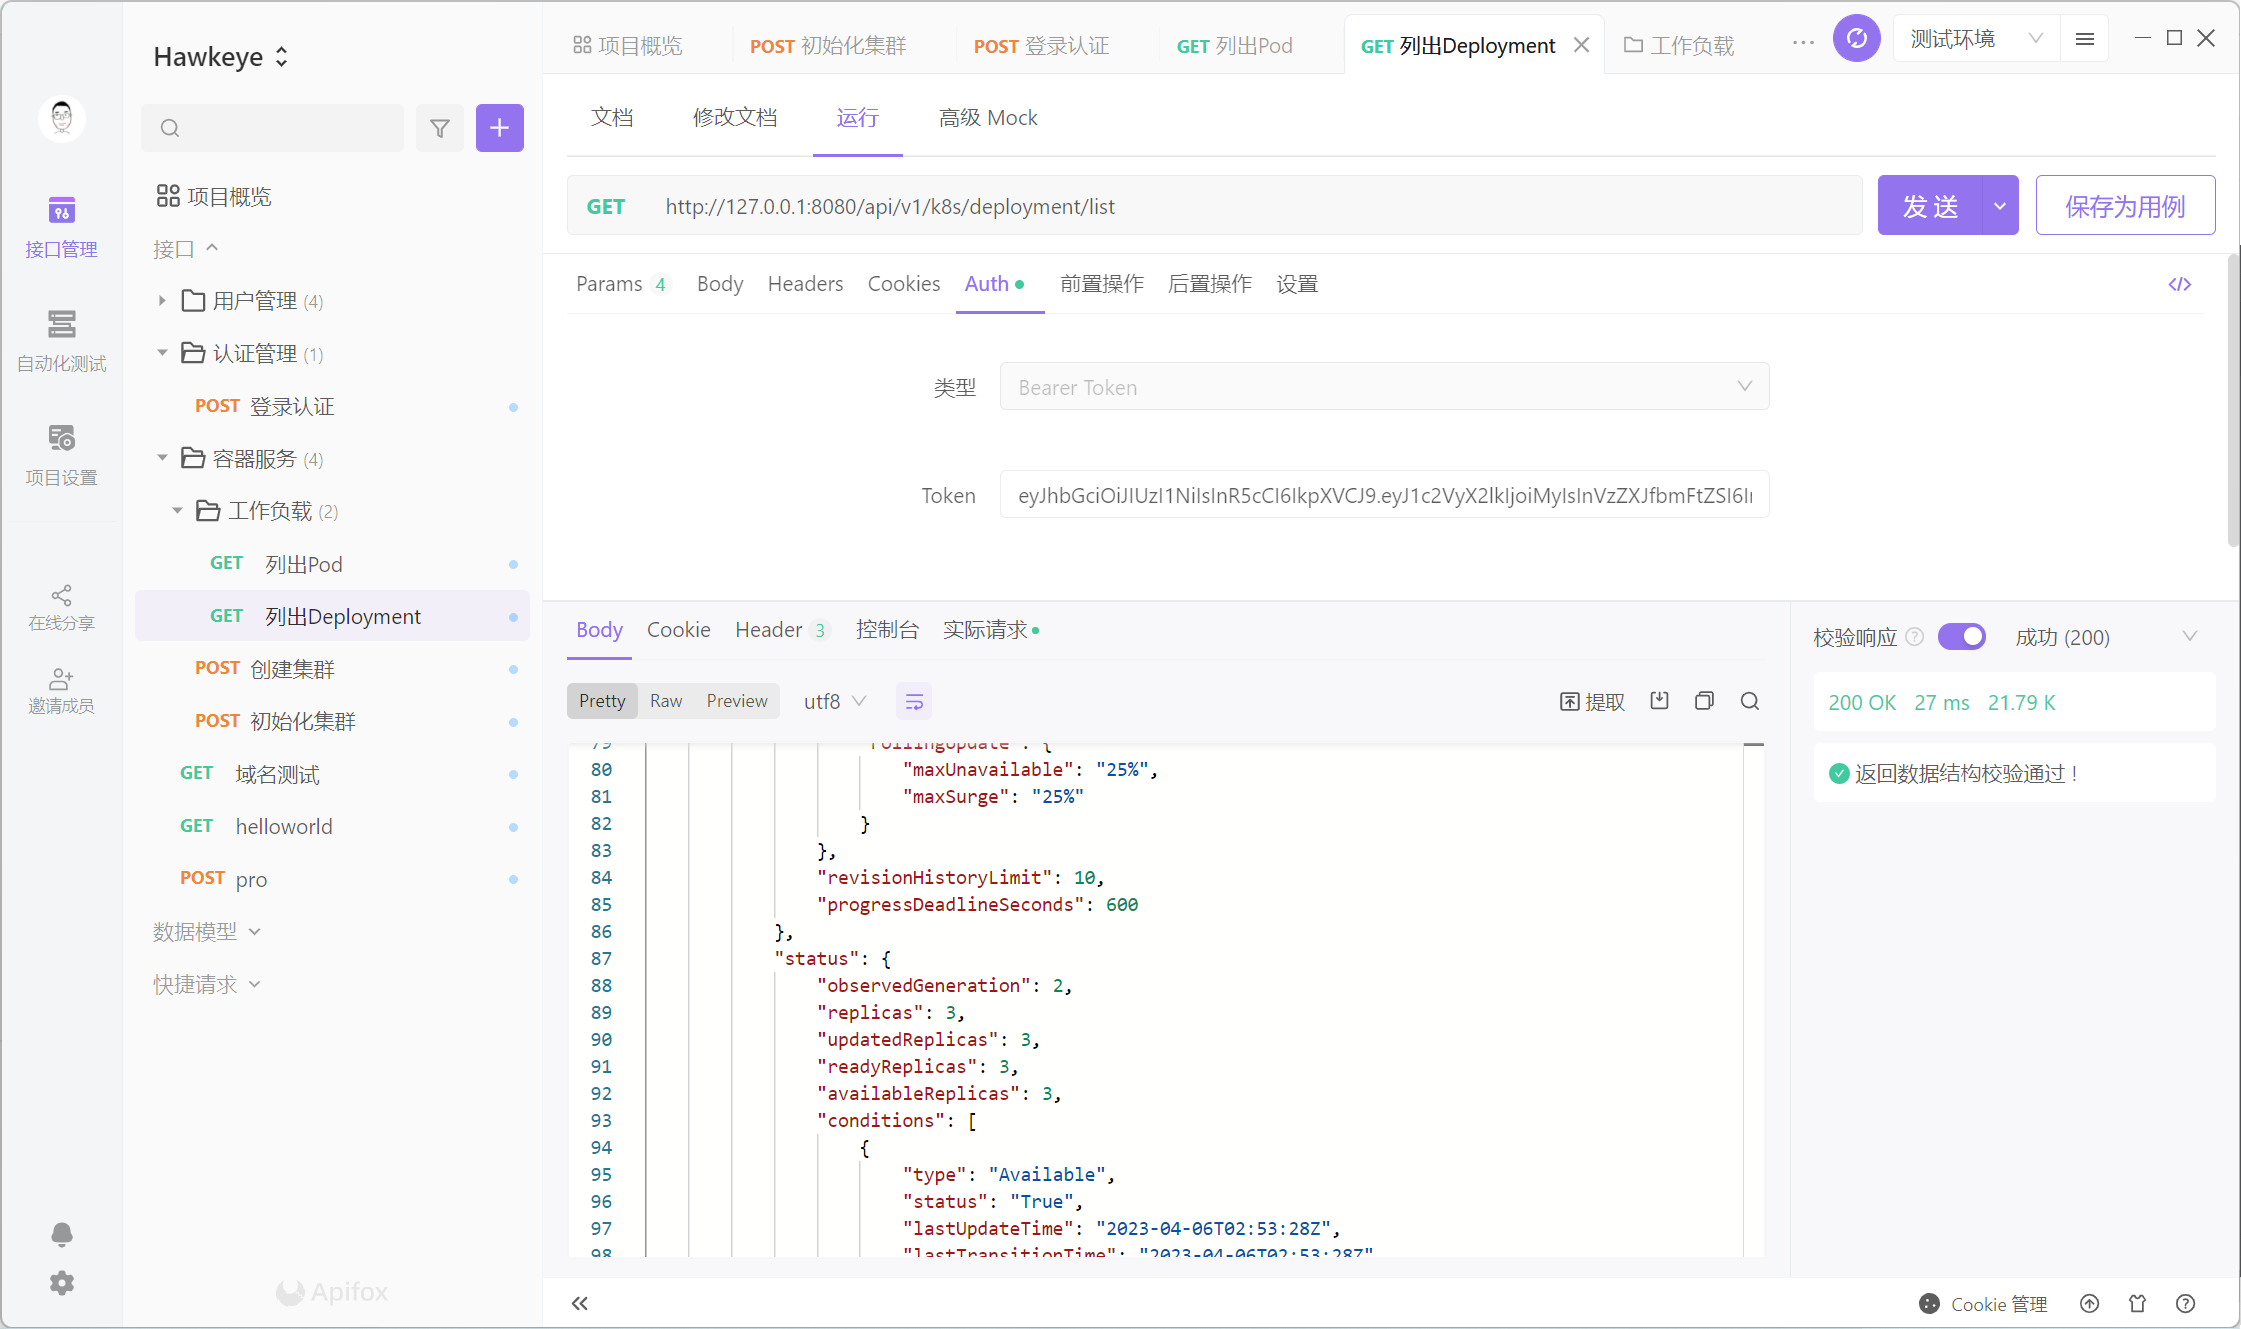This screenshot has width=2241, height=1329.
Task: Click the purple plus add button
Action: (500, 128)
